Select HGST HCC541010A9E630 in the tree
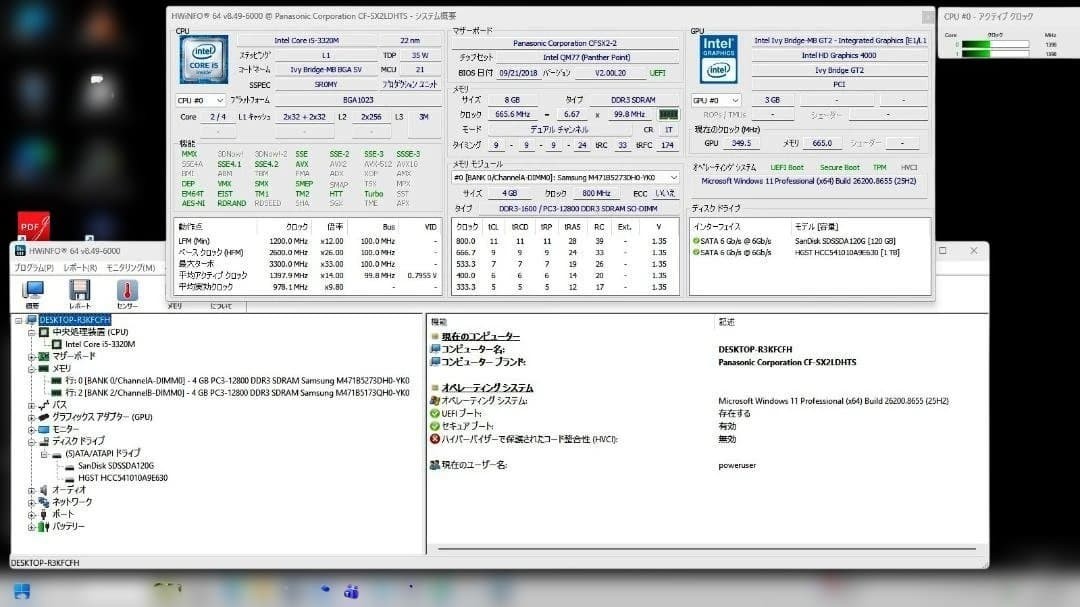This screenshot has width=1080, height=607. pyautogui.click(x=123, y=477)
